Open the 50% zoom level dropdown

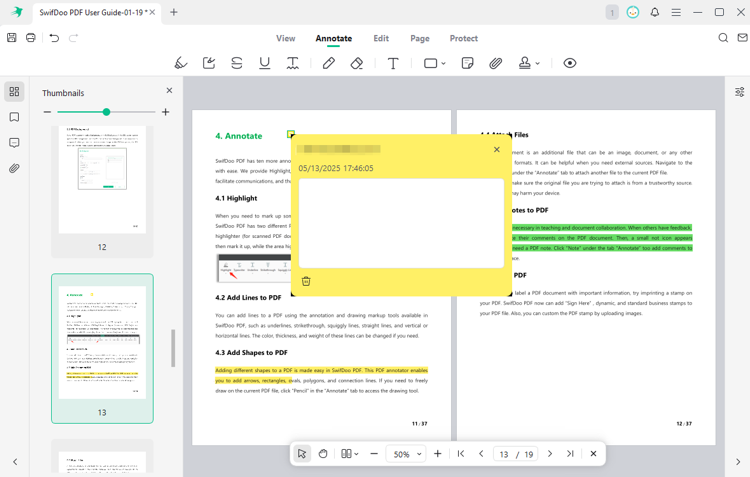pyautogui.click(x=406, y=454)
